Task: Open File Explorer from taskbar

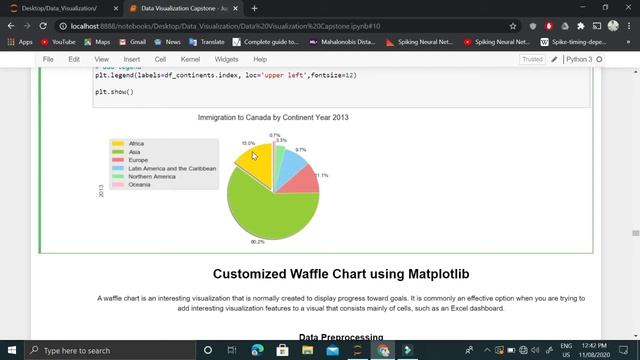Action: point(307,350)
